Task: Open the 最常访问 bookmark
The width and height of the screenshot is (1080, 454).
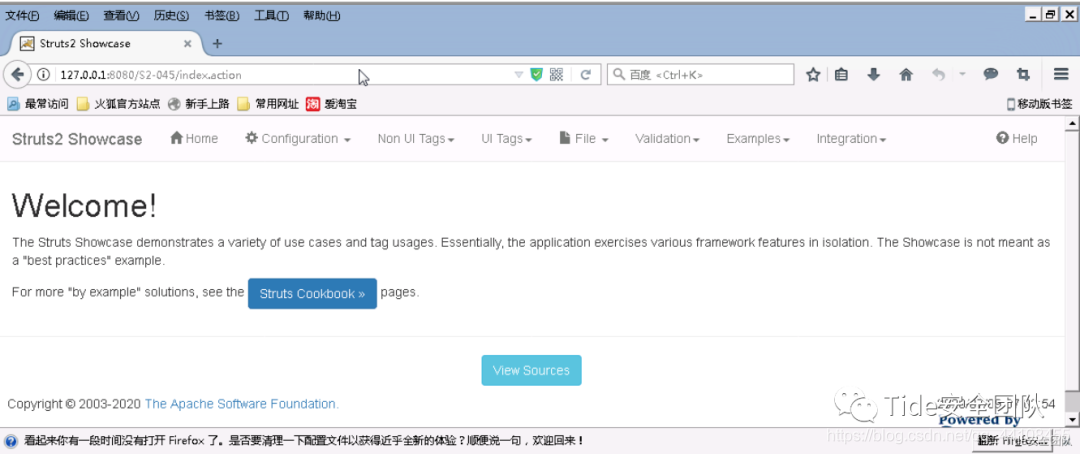Action: click(x=38, y=105)
